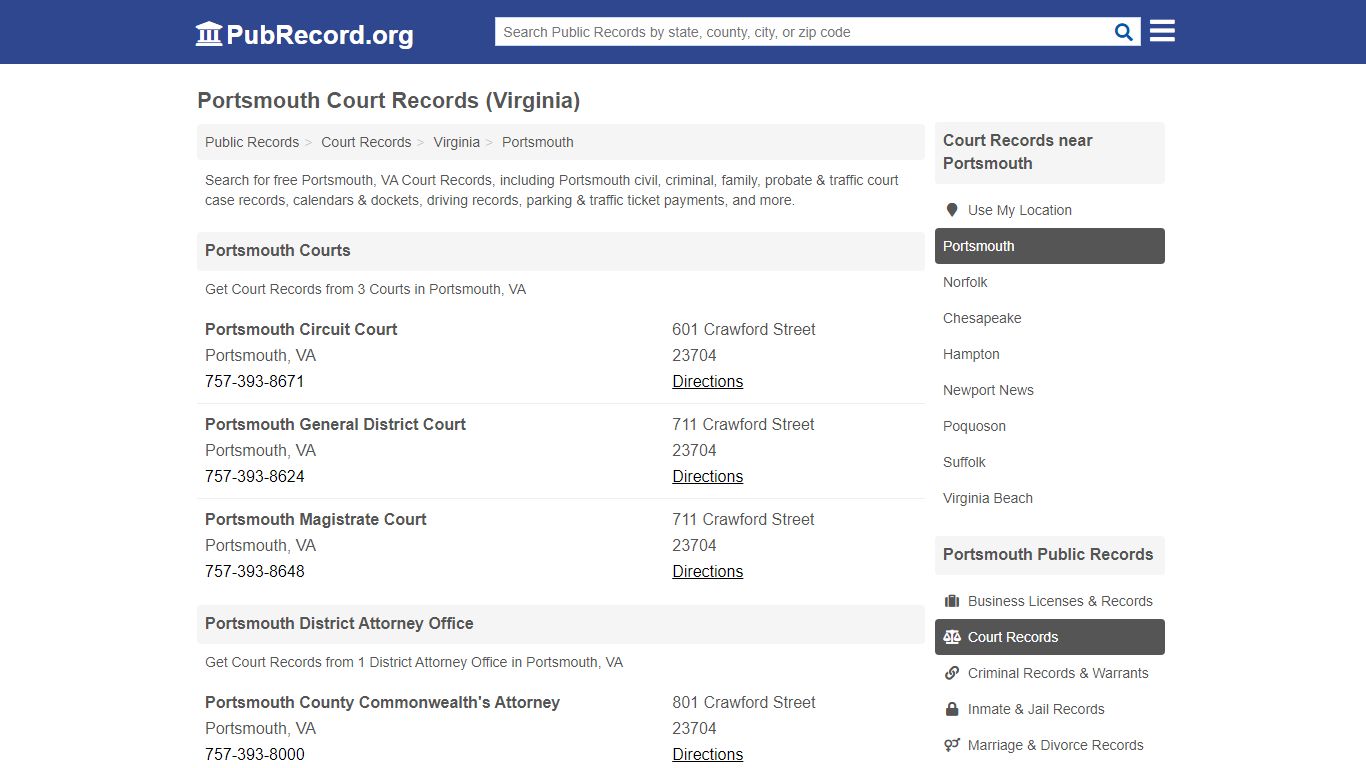The image size is (1366, 768).
Task: Open Marriage & Divorce Records category
Action: tap(1050, 745)
